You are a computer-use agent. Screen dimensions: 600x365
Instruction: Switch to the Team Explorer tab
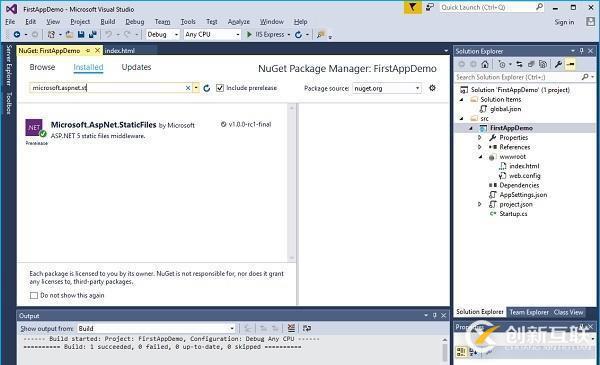(529, 312)
